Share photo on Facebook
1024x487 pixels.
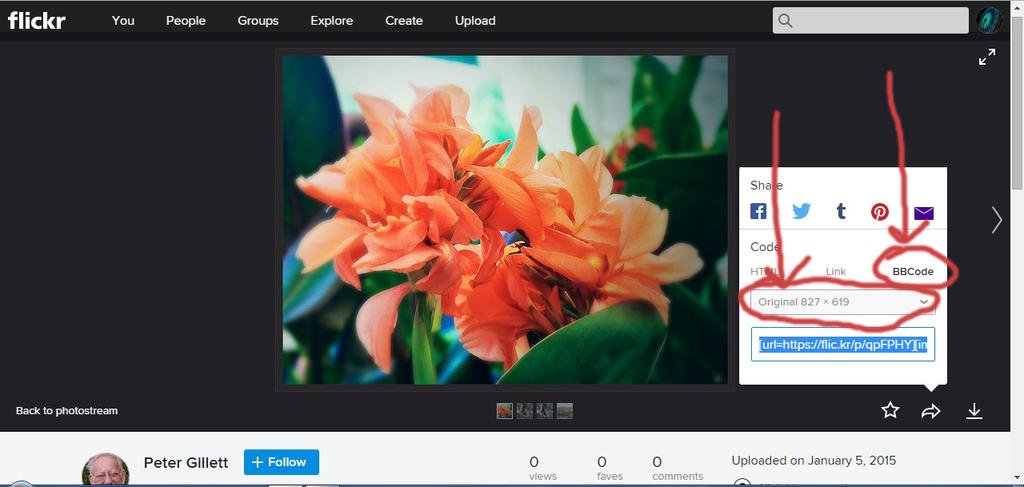[758, 212]
